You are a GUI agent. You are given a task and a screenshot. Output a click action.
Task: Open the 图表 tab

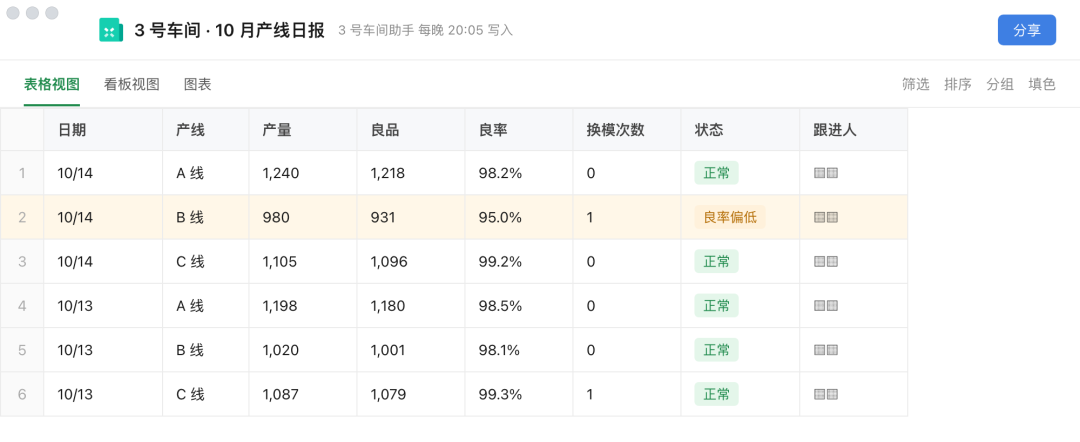[198, 85]
